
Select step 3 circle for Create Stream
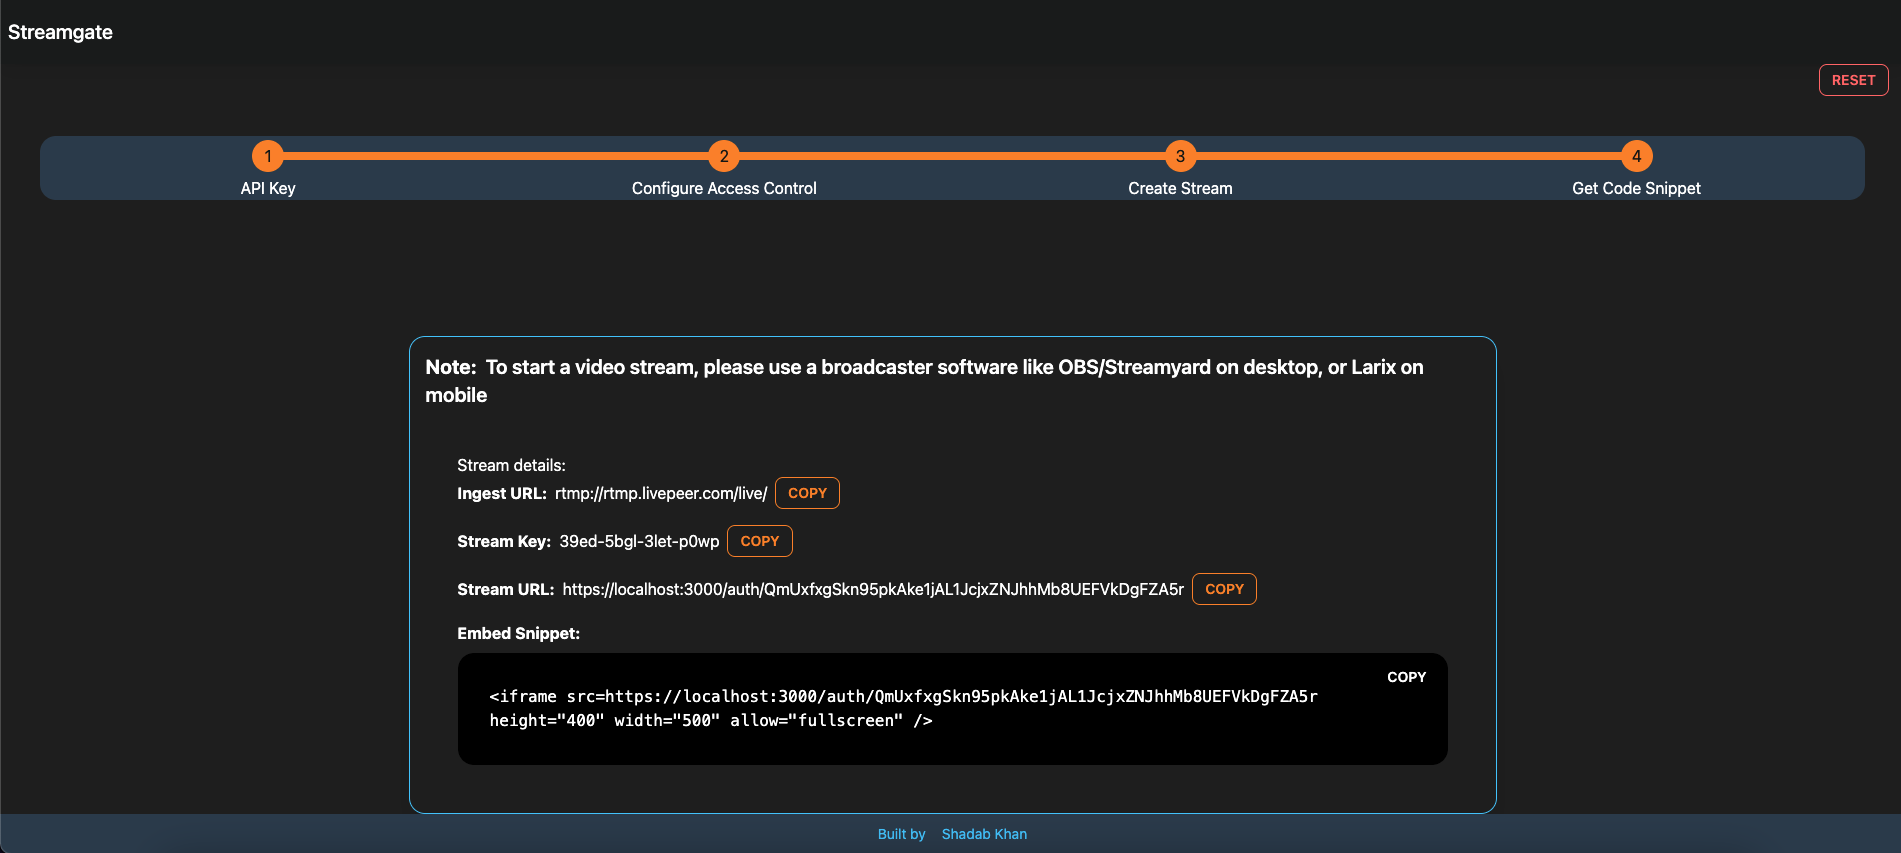1180,156
